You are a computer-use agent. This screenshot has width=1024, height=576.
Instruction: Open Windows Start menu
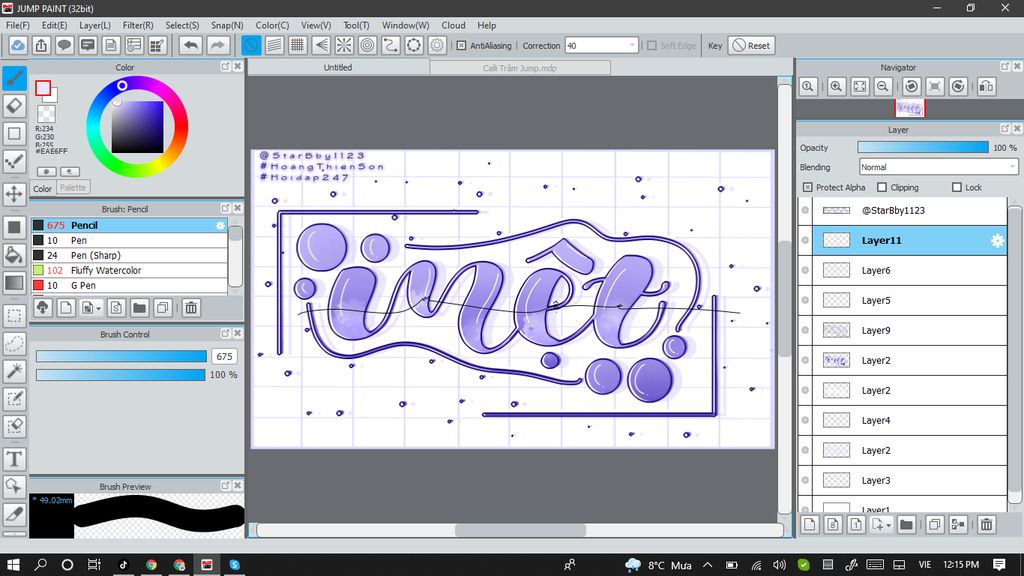point(12,564)
